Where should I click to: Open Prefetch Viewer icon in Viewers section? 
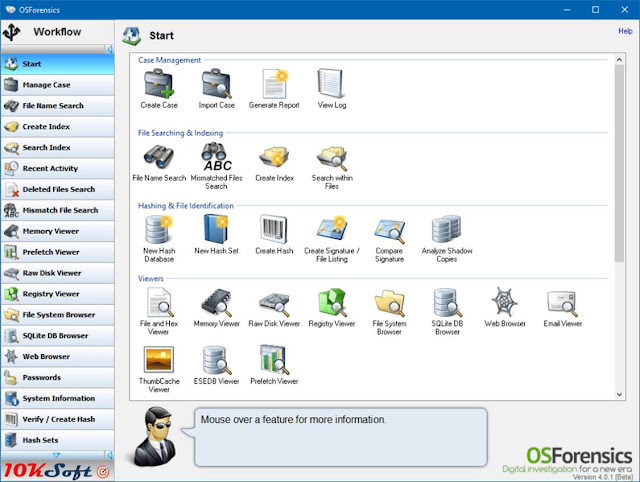point(274,360)
